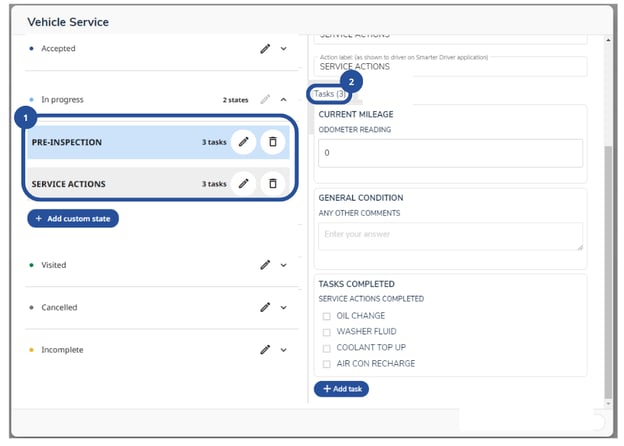Click 3 tasks count on PRE-INSPECTION row

tap(214, 142)
